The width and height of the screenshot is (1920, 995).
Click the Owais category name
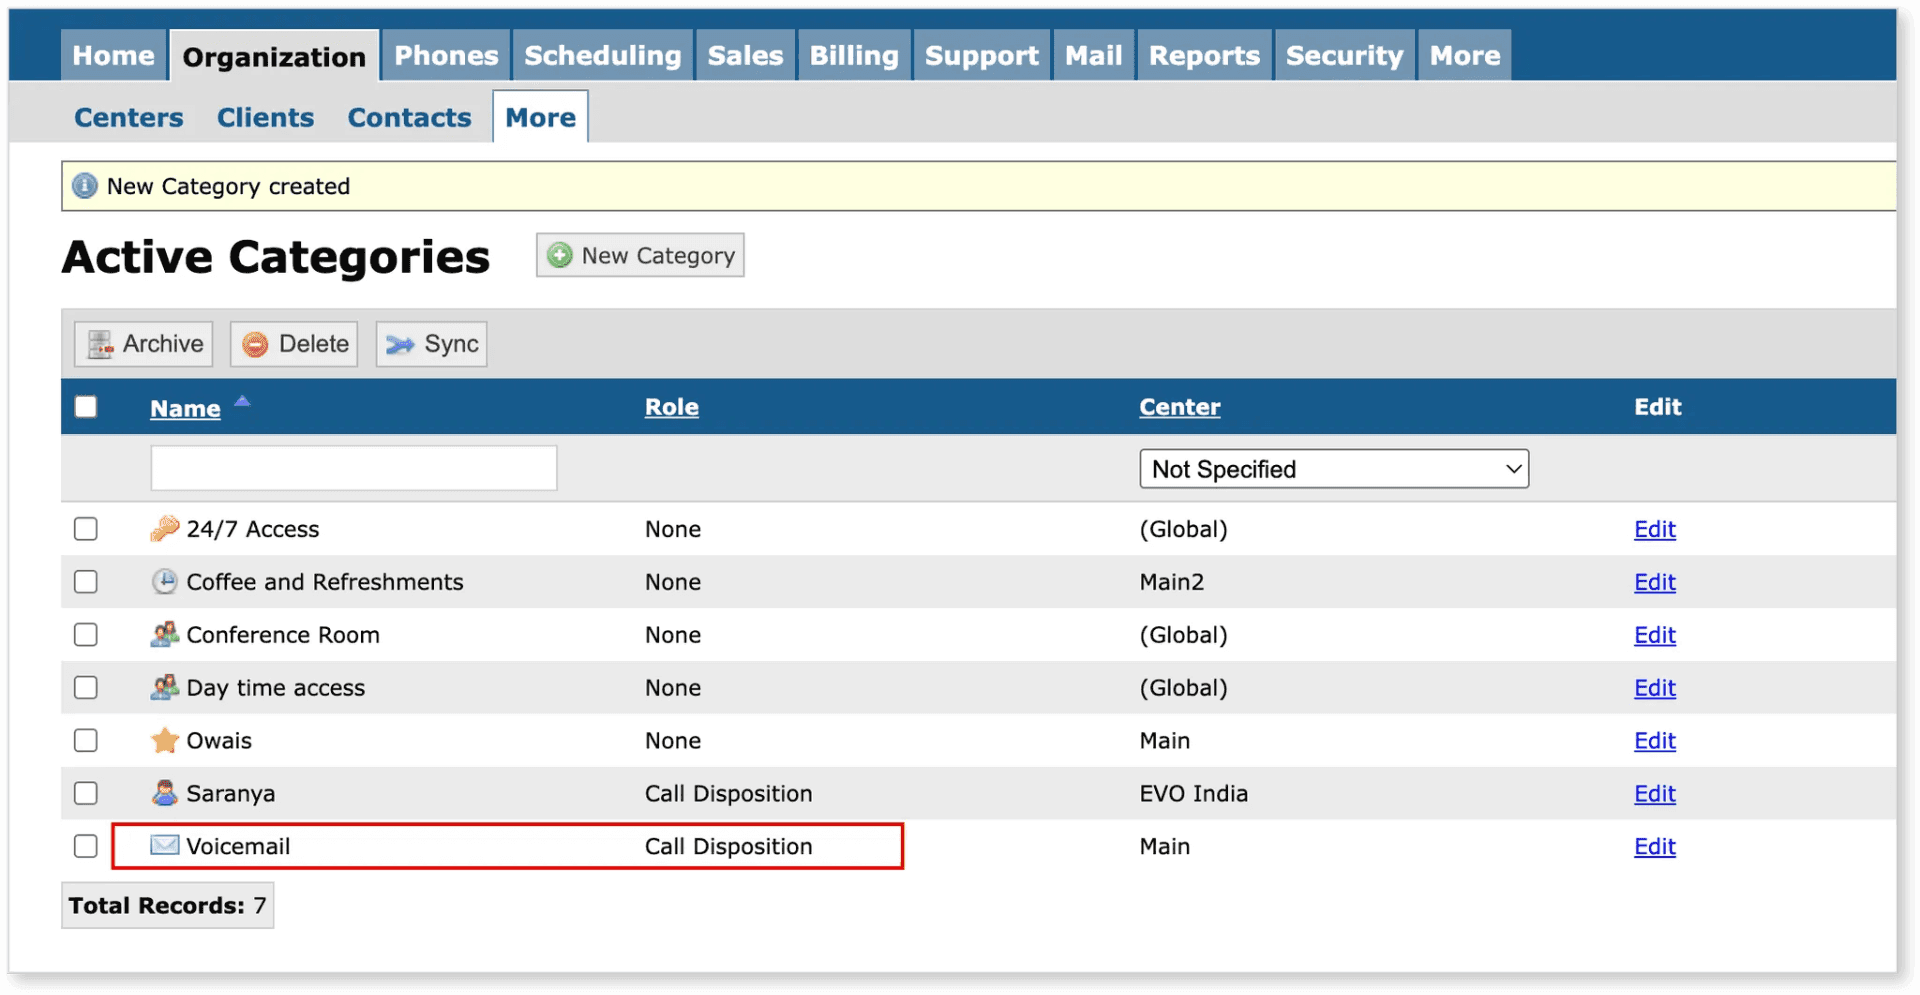[219, 741]
